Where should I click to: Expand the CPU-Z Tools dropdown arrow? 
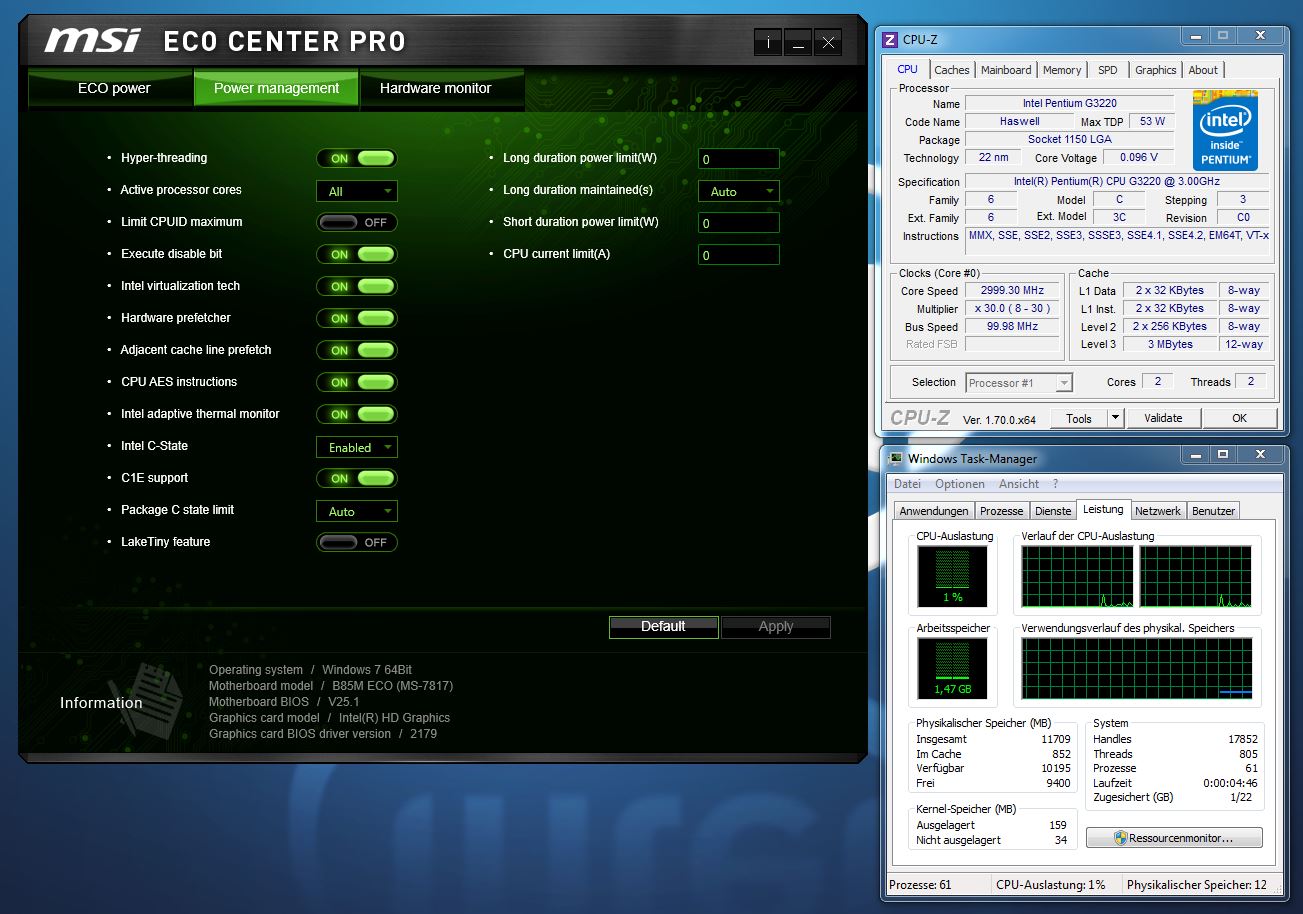coord(1116,418)
